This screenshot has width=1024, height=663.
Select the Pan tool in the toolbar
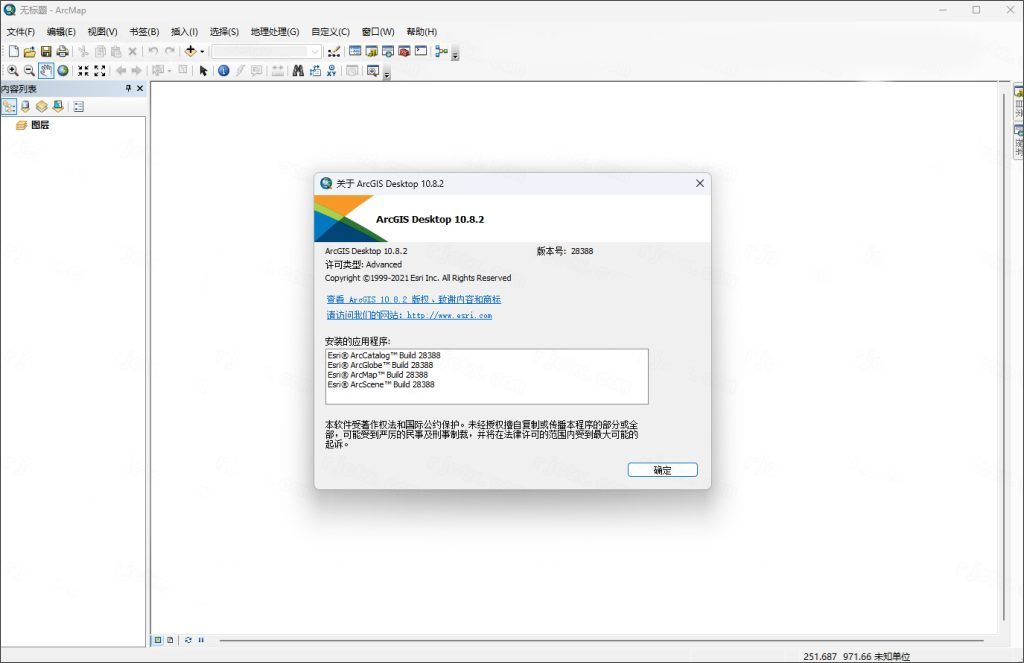click(x=46, y=70)
